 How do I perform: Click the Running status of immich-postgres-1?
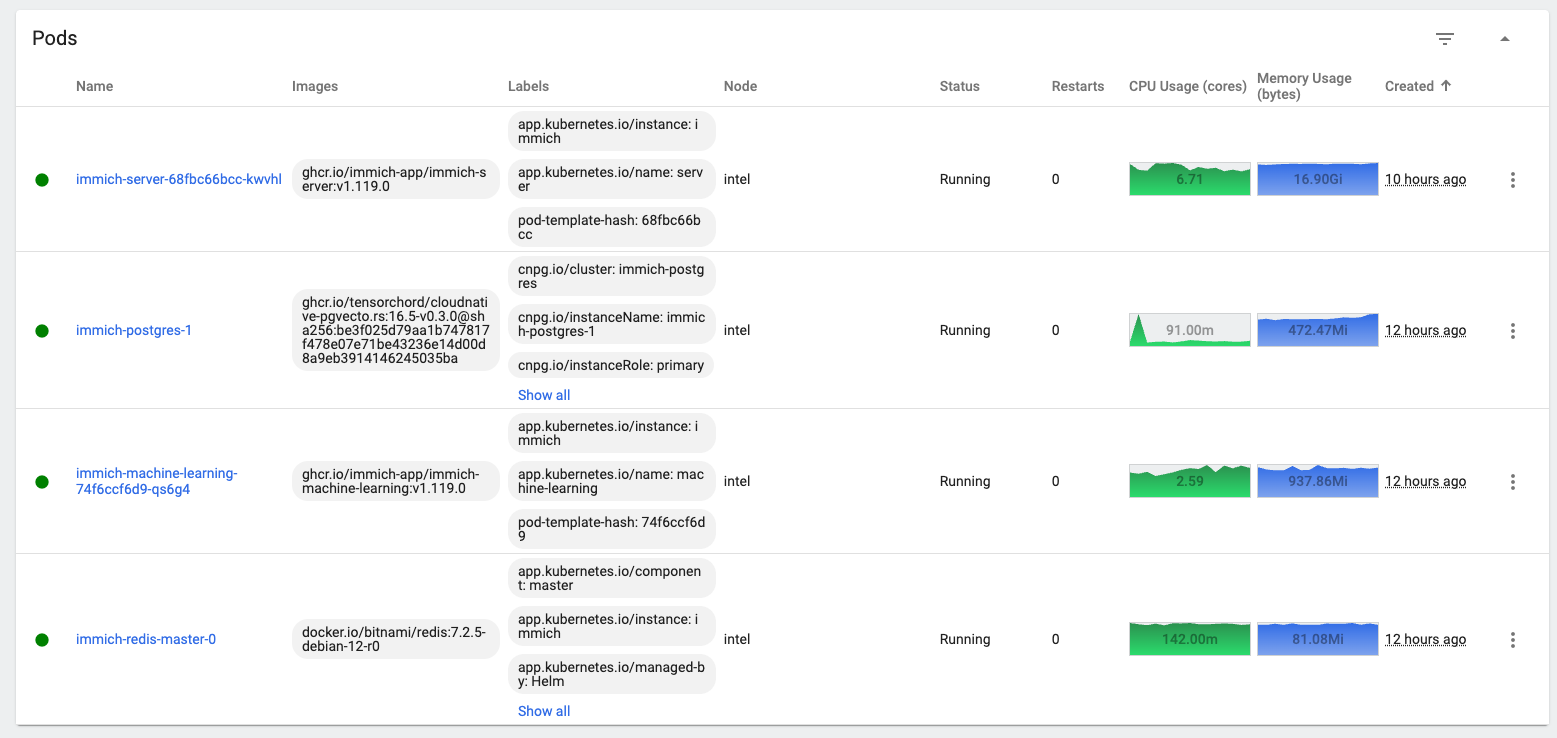pos(965,330)
